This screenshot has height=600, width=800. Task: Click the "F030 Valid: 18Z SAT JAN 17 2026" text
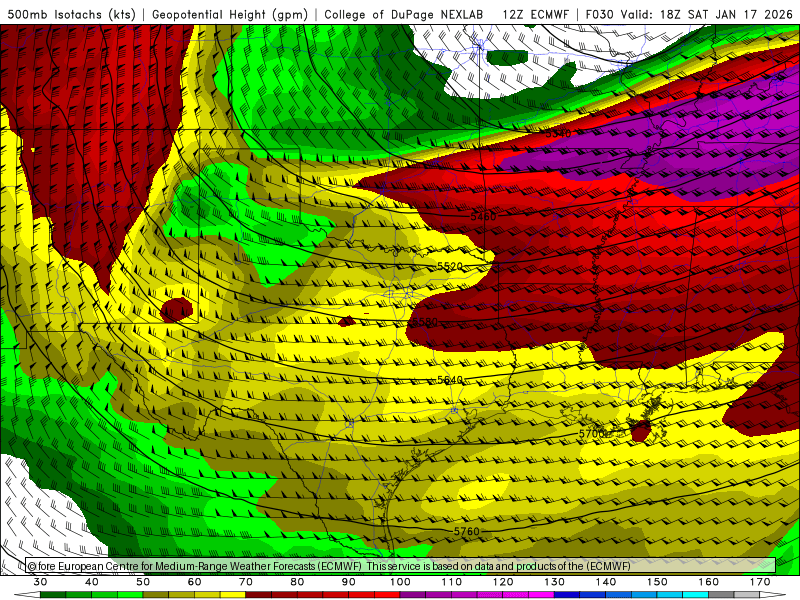click(x=689, y=14)
